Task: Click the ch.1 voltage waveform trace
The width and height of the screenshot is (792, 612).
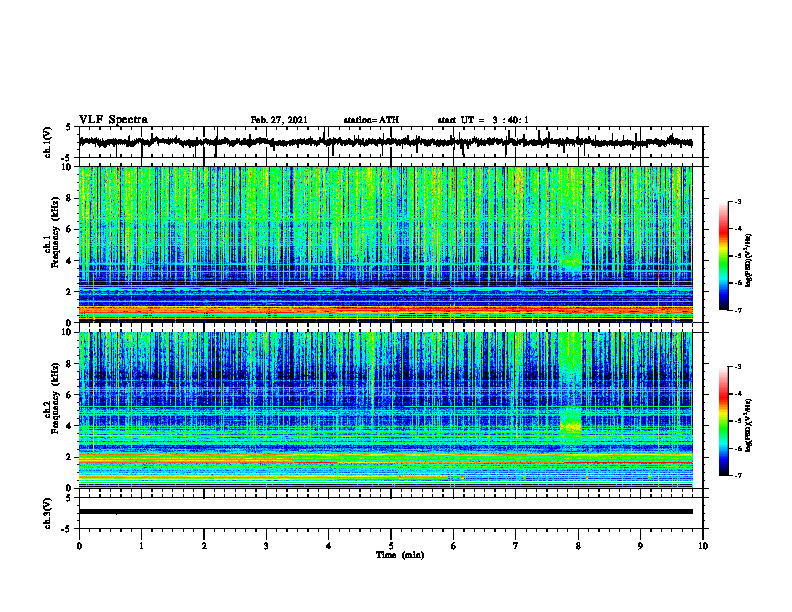Action: pyautogui.click(x=385, y=142)
